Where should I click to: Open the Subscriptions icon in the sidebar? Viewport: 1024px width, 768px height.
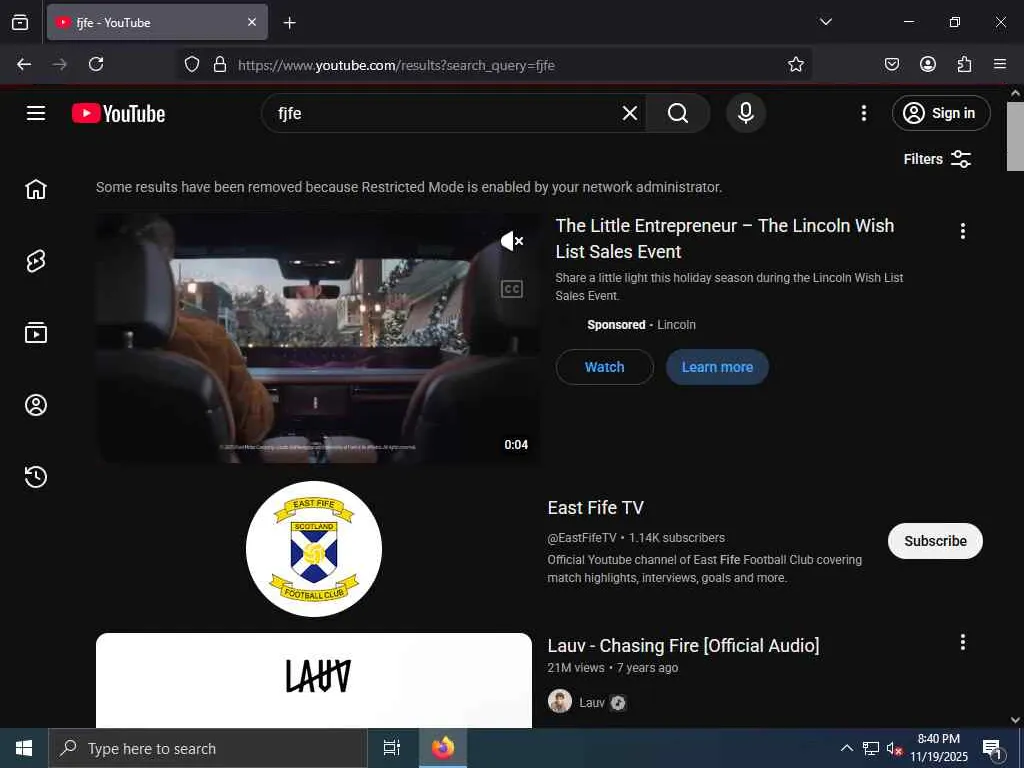(x=36, y=333)
